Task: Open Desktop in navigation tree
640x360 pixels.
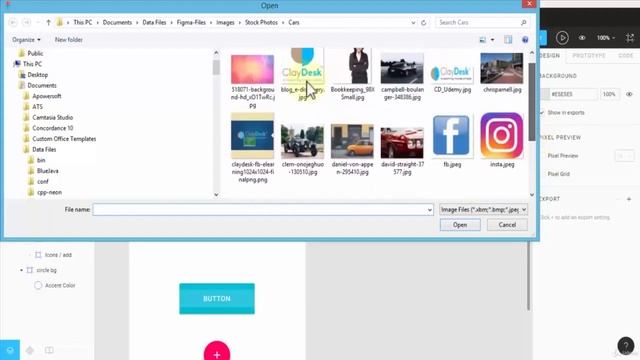Action: tap(38, 75)
